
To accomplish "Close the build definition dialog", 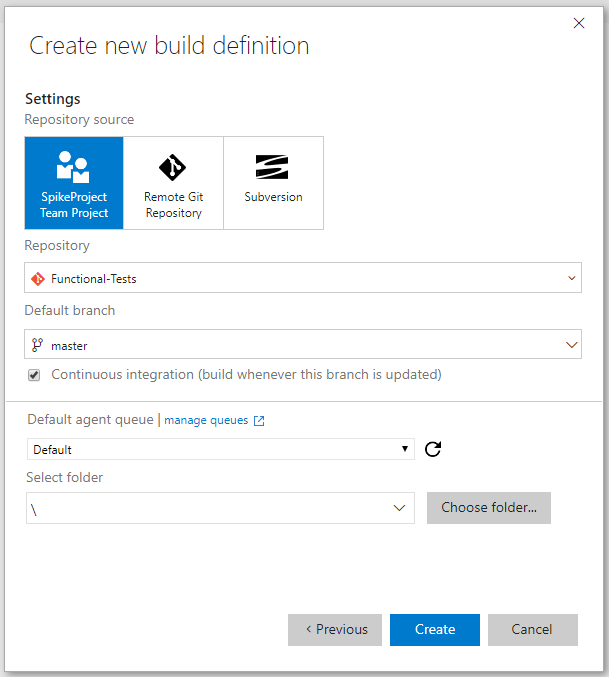I will click(x=579, y=23).
